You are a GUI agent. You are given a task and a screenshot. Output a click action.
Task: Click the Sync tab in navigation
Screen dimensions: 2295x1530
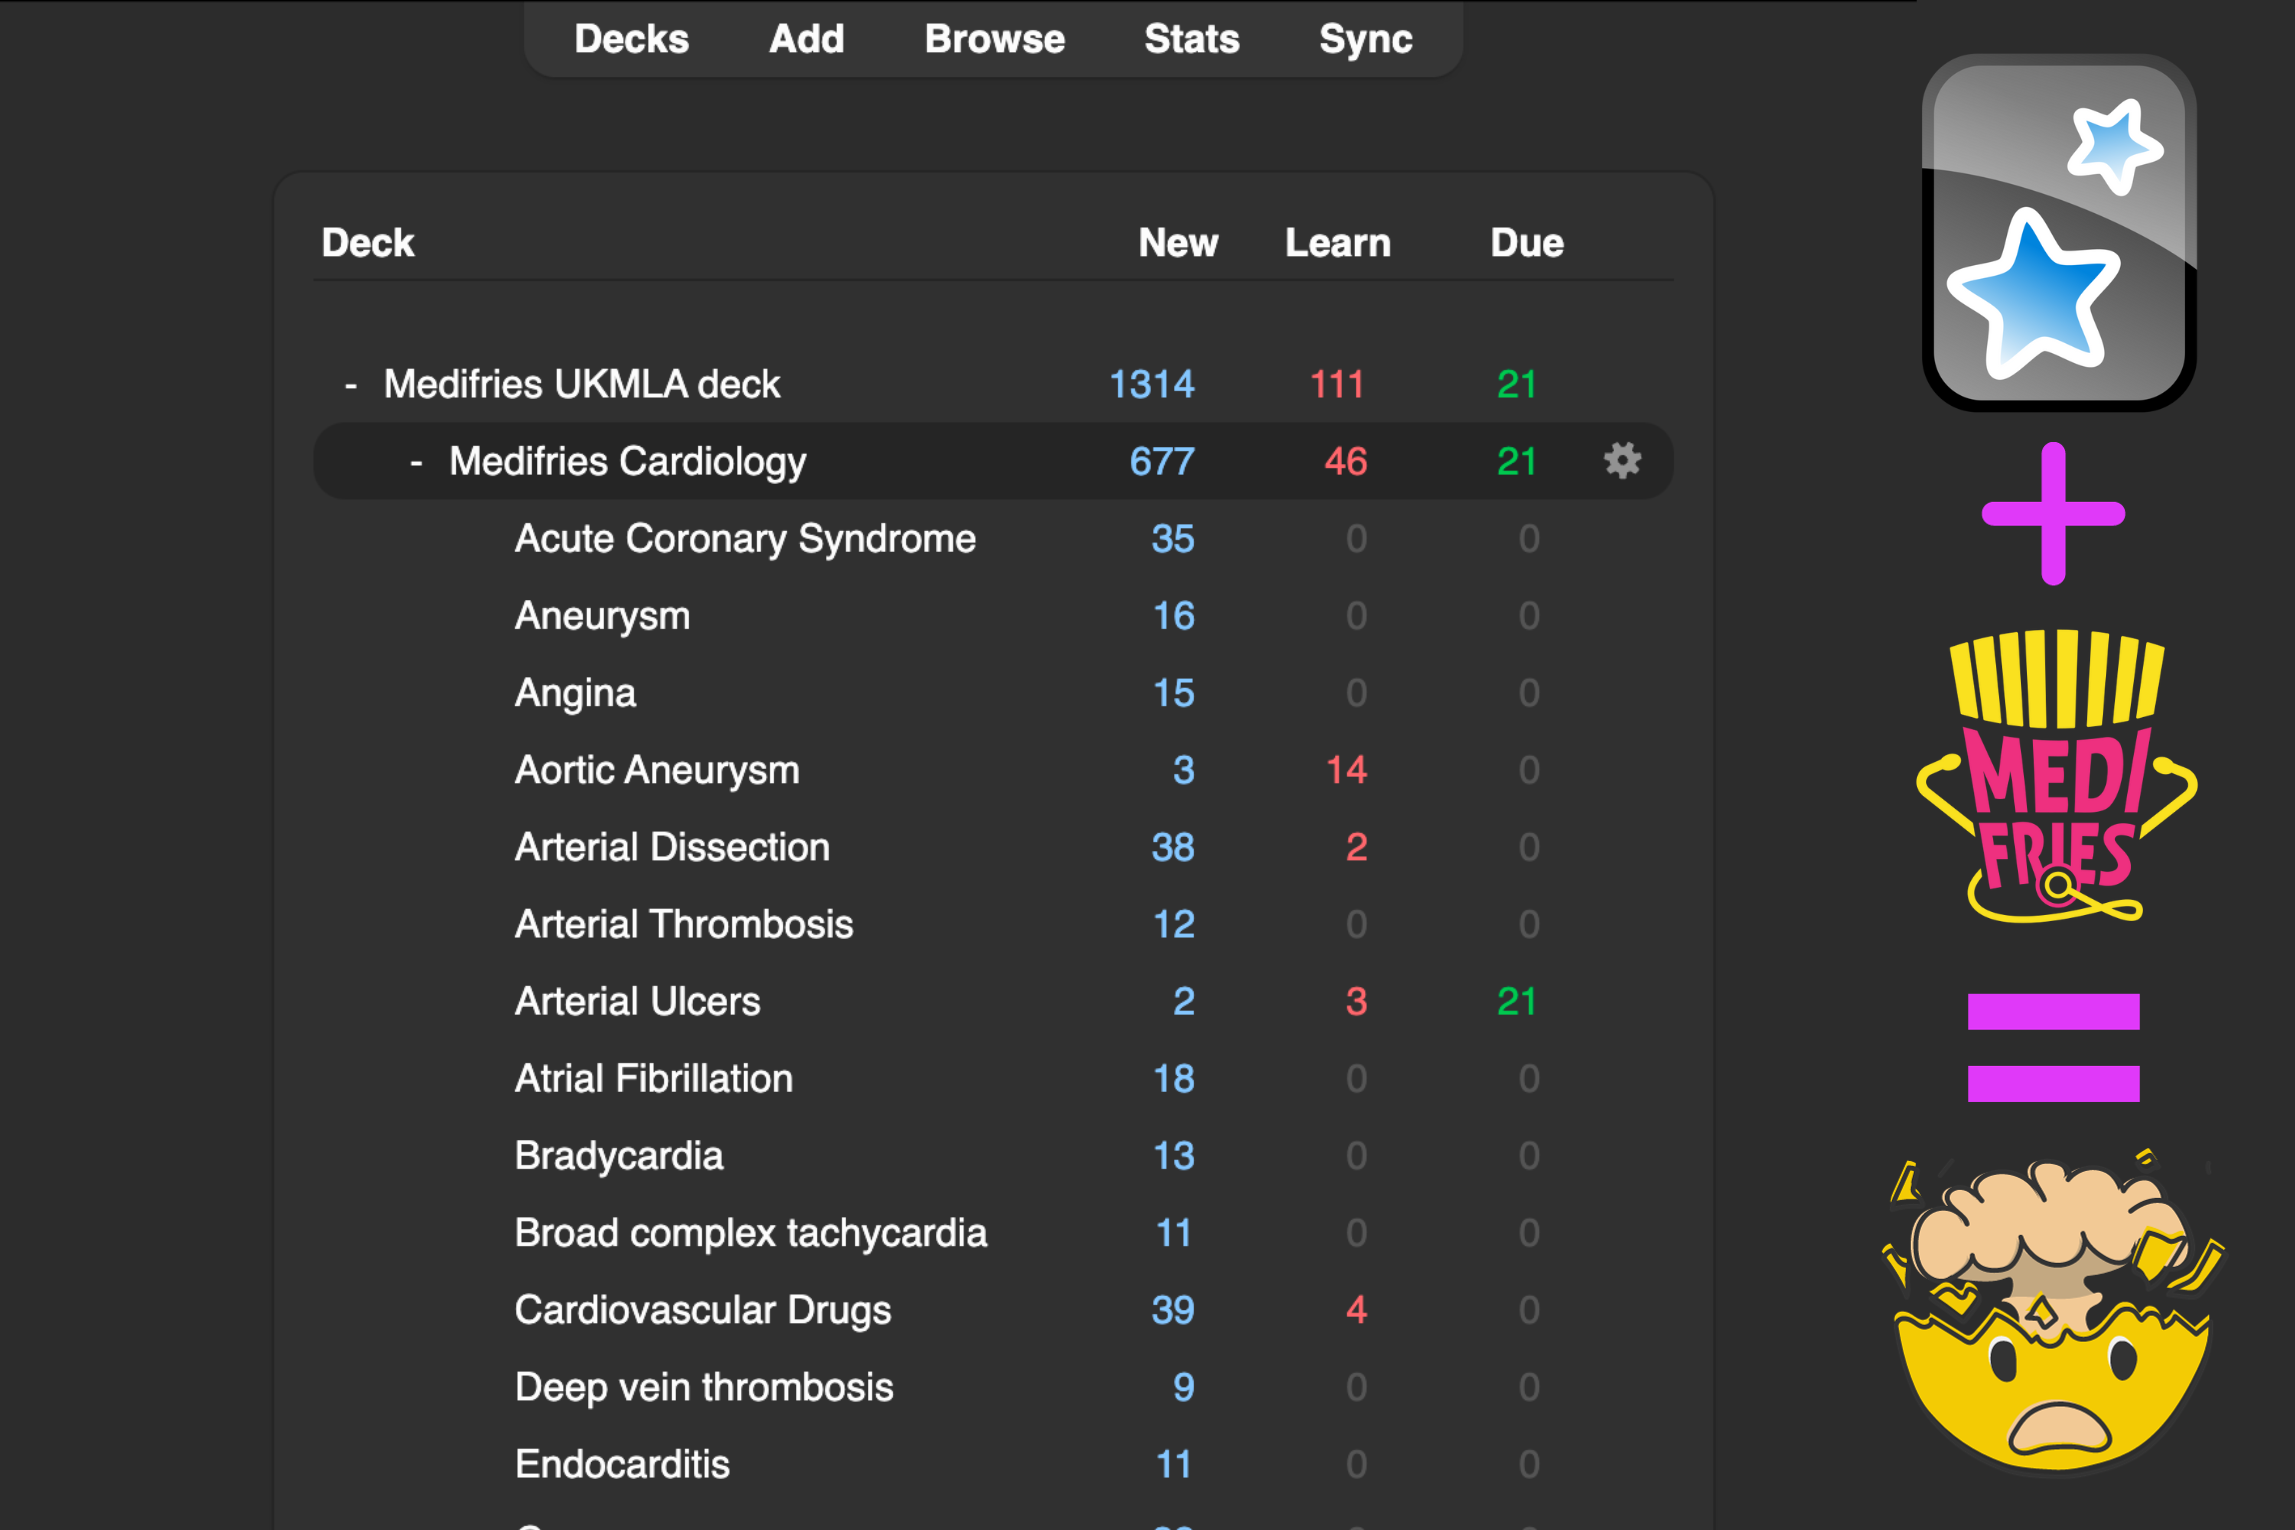coord(1364,38)
